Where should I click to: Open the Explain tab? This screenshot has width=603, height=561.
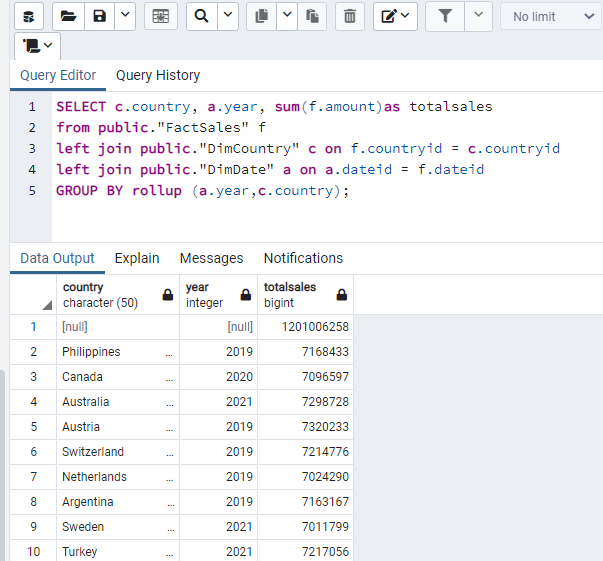(137, 258)
